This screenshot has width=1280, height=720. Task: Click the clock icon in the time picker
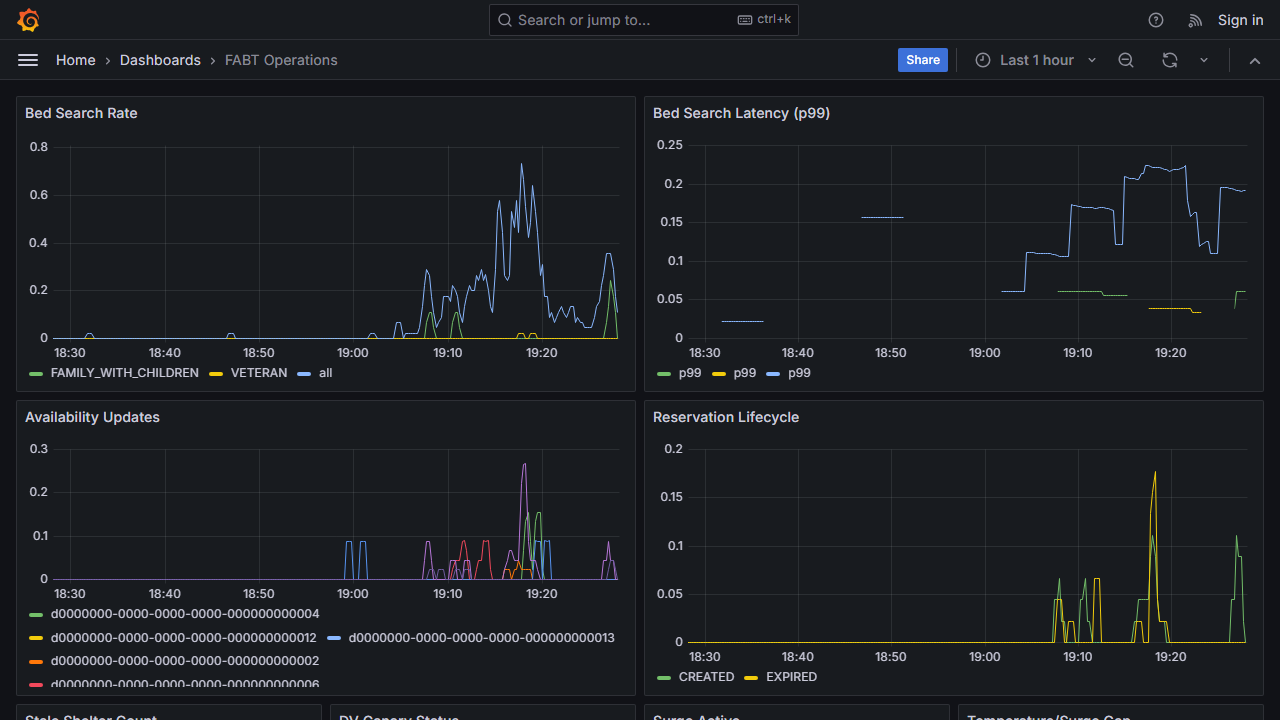(983, 60)
